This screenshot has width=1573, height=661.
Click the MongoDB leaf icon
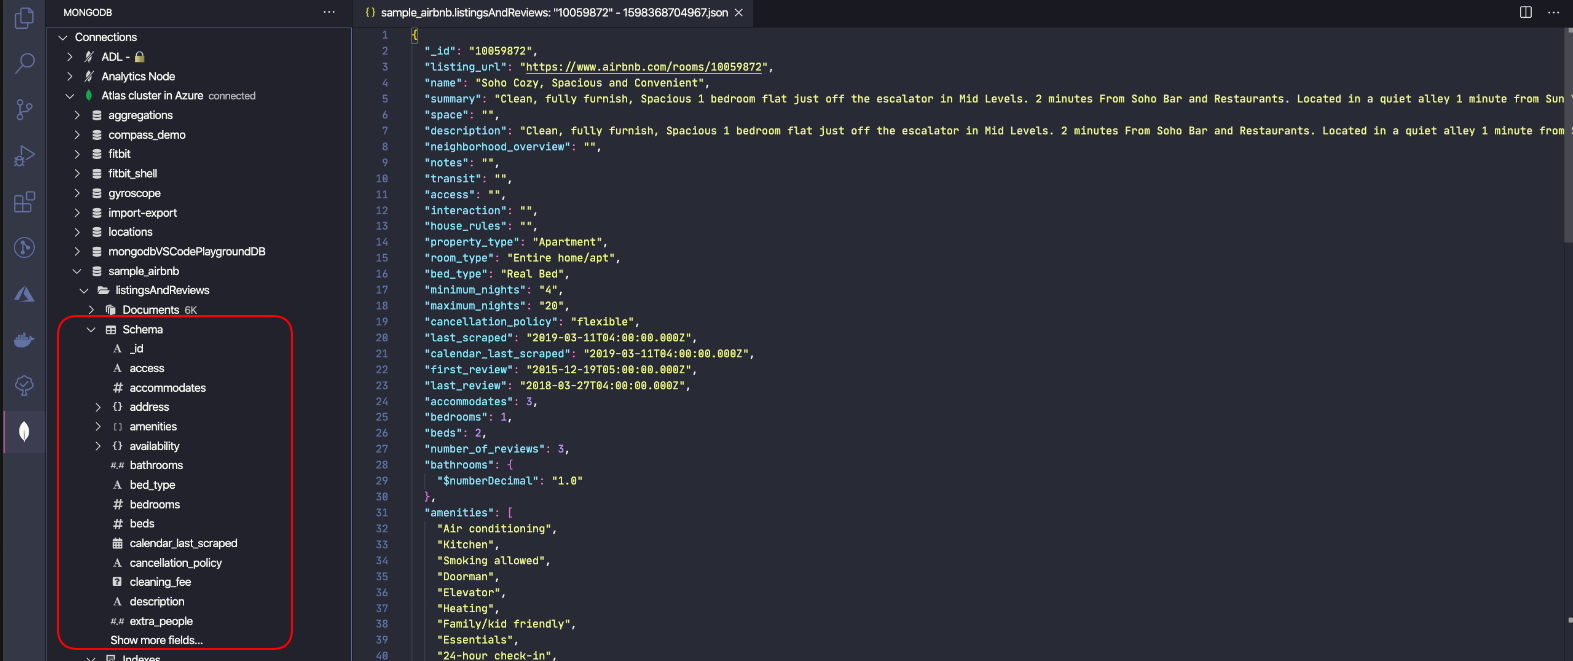pos(24,431)
